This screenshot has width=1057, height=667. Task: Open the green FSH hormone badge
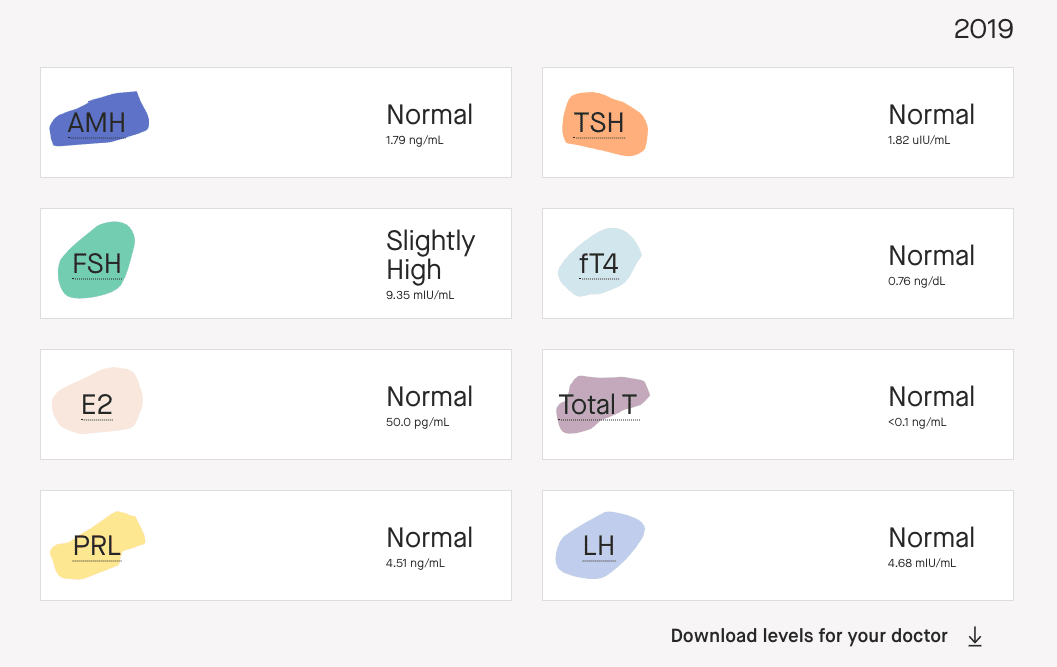click(x=96, y=260)
